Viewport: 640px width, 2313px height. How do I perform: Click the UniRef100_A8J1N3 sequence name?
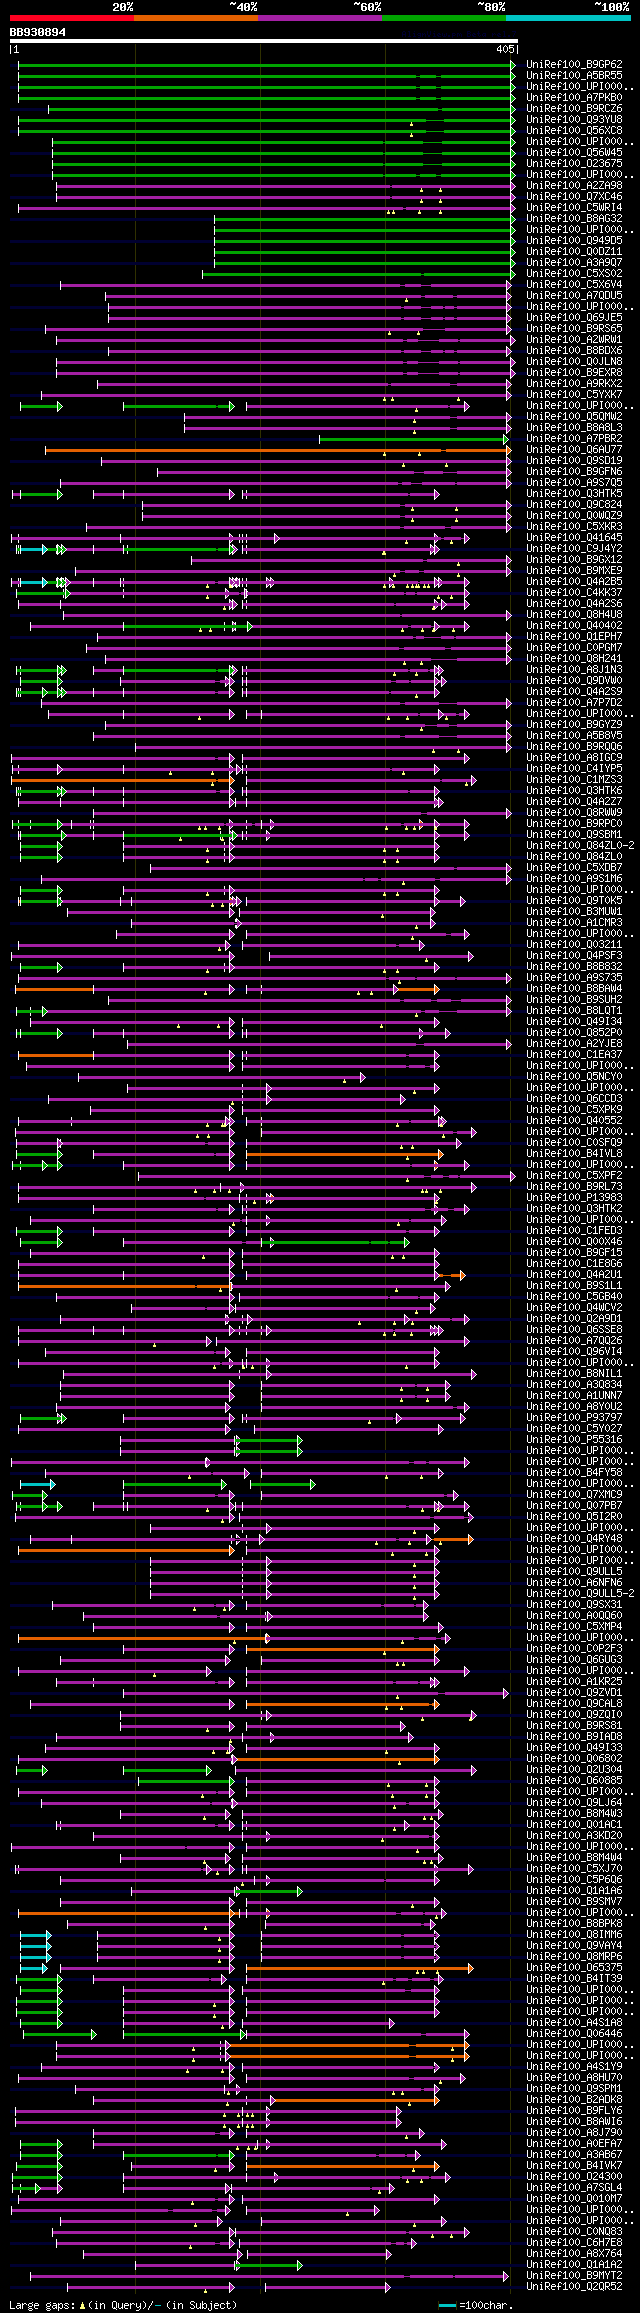pyautogui.click(x=574, y=669)
